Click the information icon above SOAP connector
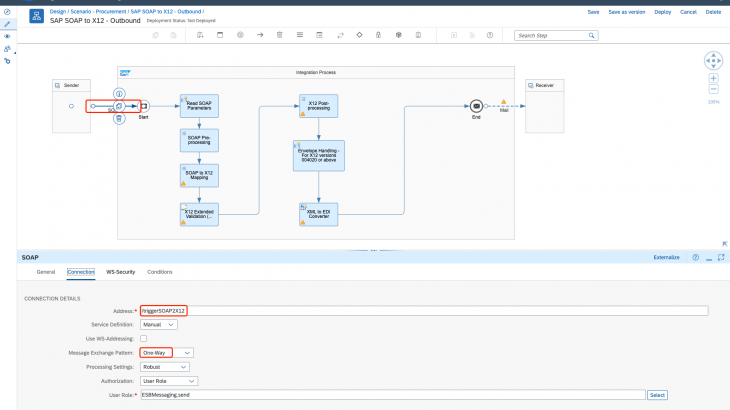The height and width of the screenshot is (410, 730). coord(119,94)
